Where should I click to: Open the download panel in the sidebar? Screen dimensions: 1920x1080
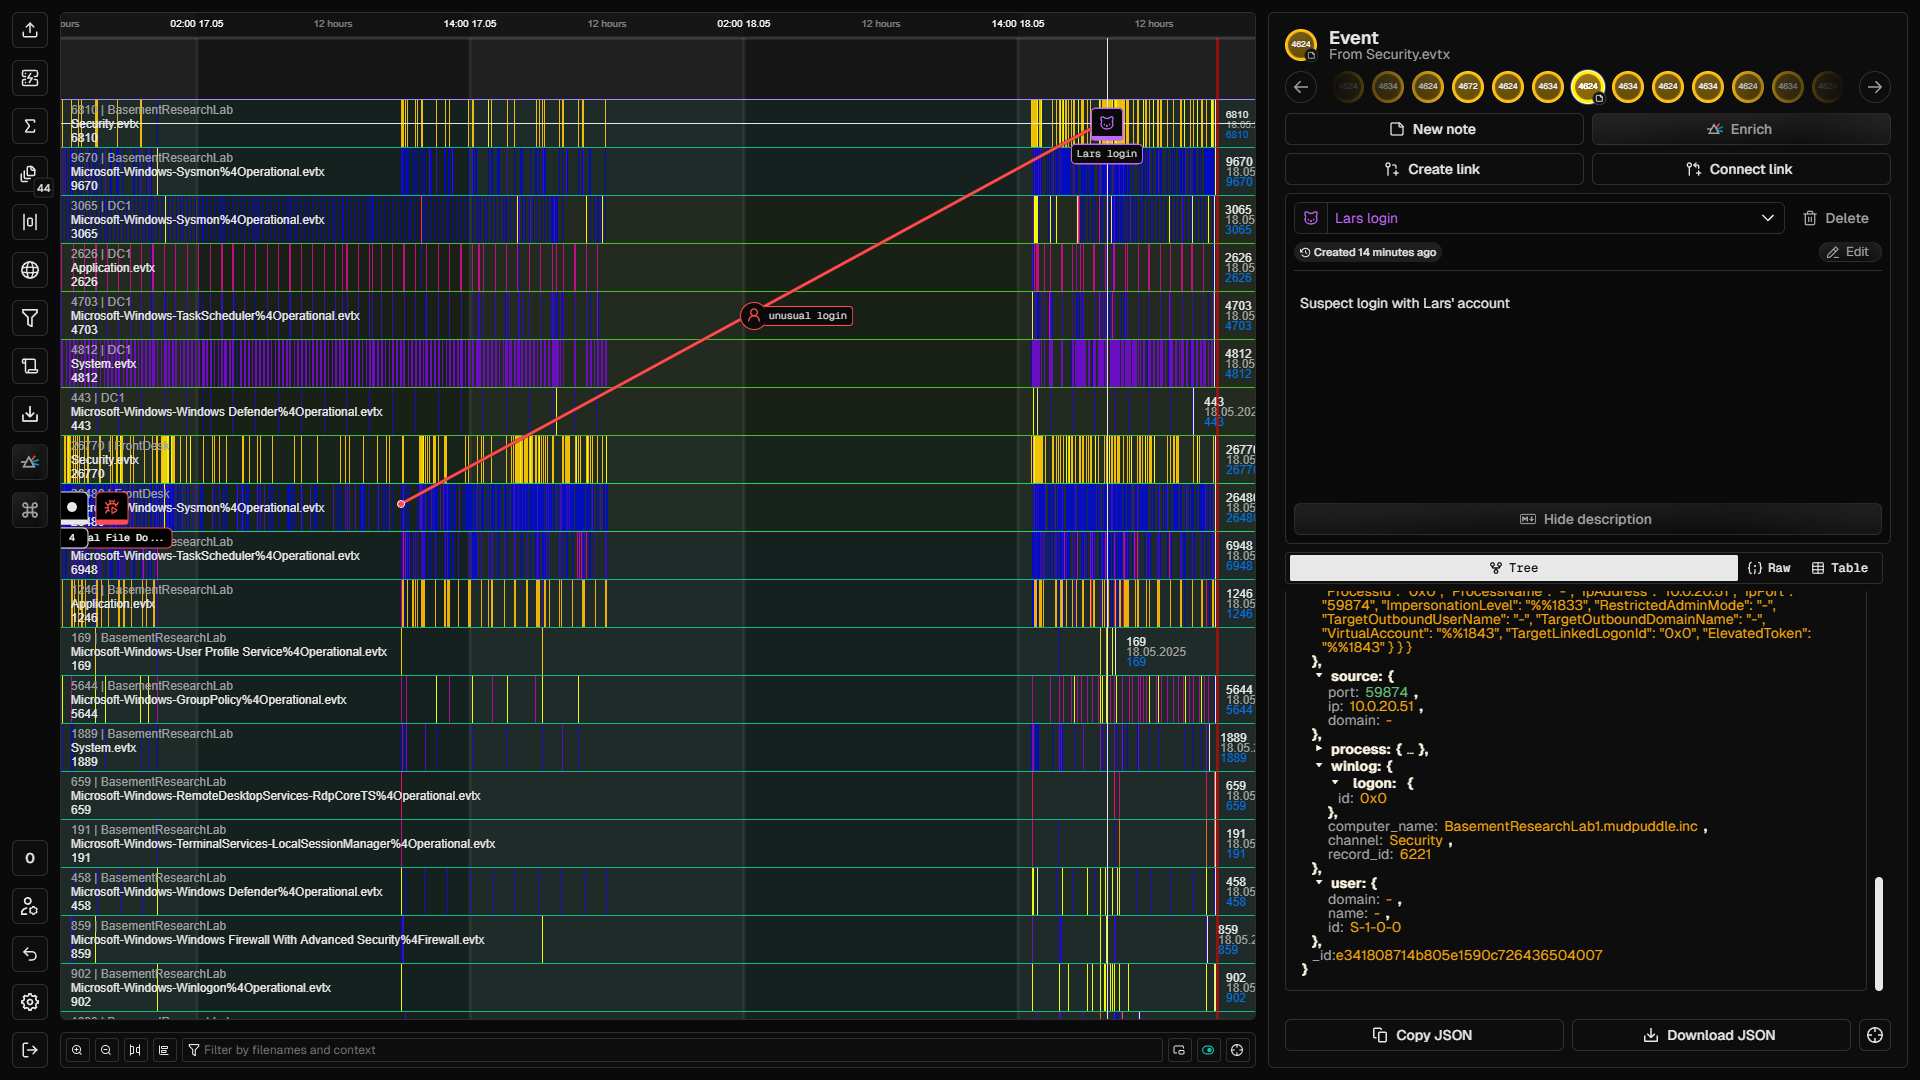(30, 414)
